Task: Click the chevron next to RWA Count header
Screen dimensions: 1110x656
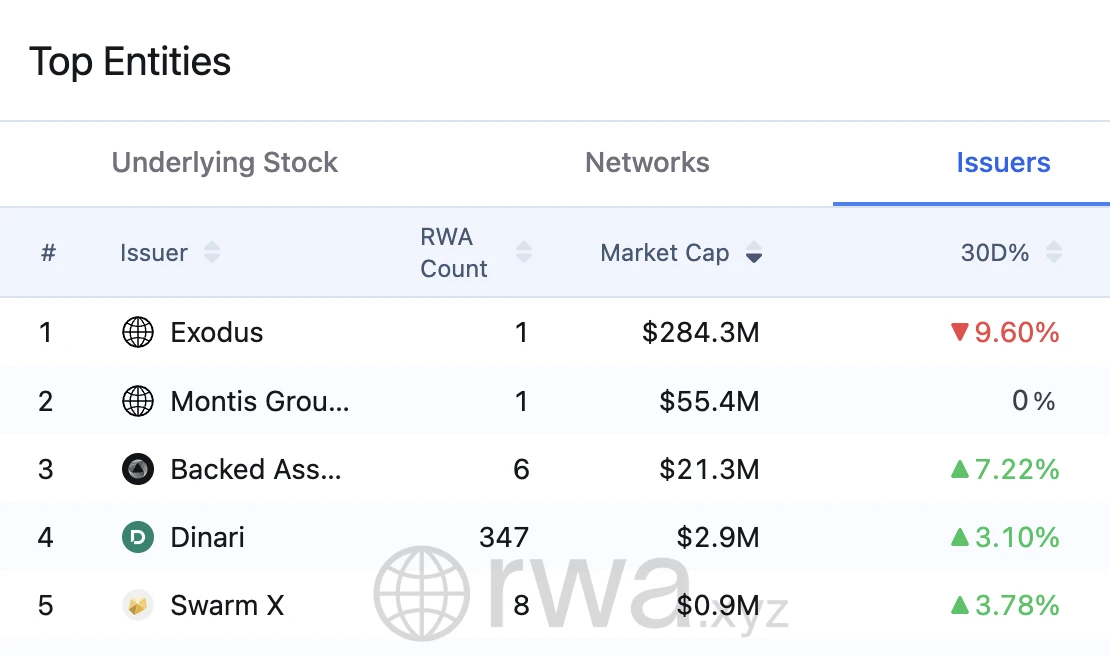Action: 524,252
